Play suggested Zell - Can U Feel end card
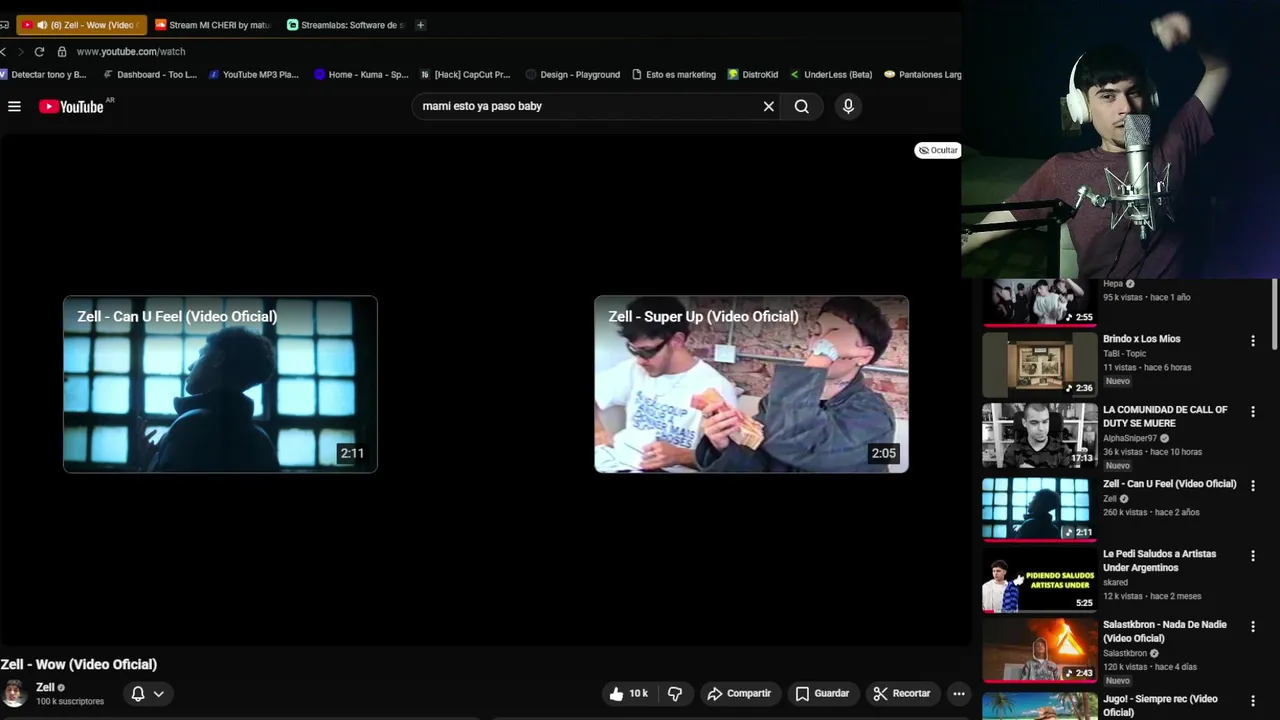 click(220, 384)
